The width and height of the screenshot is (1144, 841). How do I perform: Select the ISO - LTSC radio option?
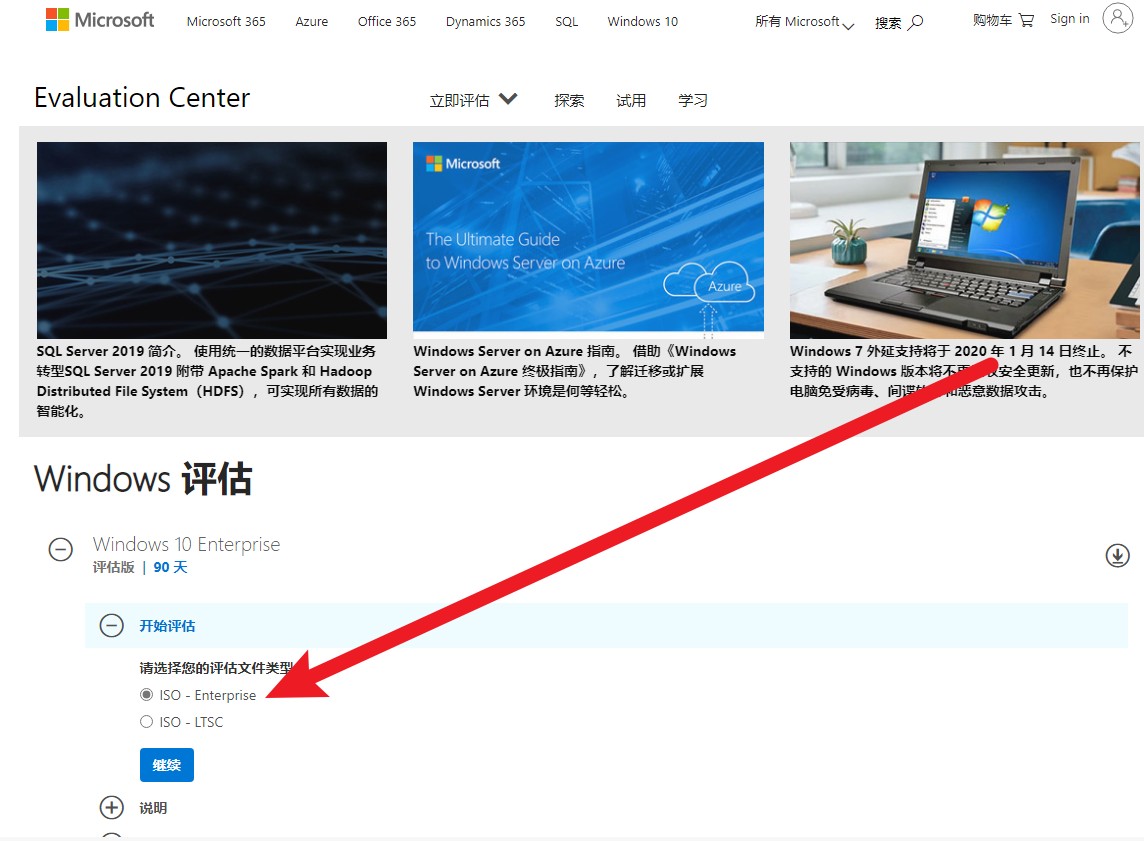tap(147, 721)
